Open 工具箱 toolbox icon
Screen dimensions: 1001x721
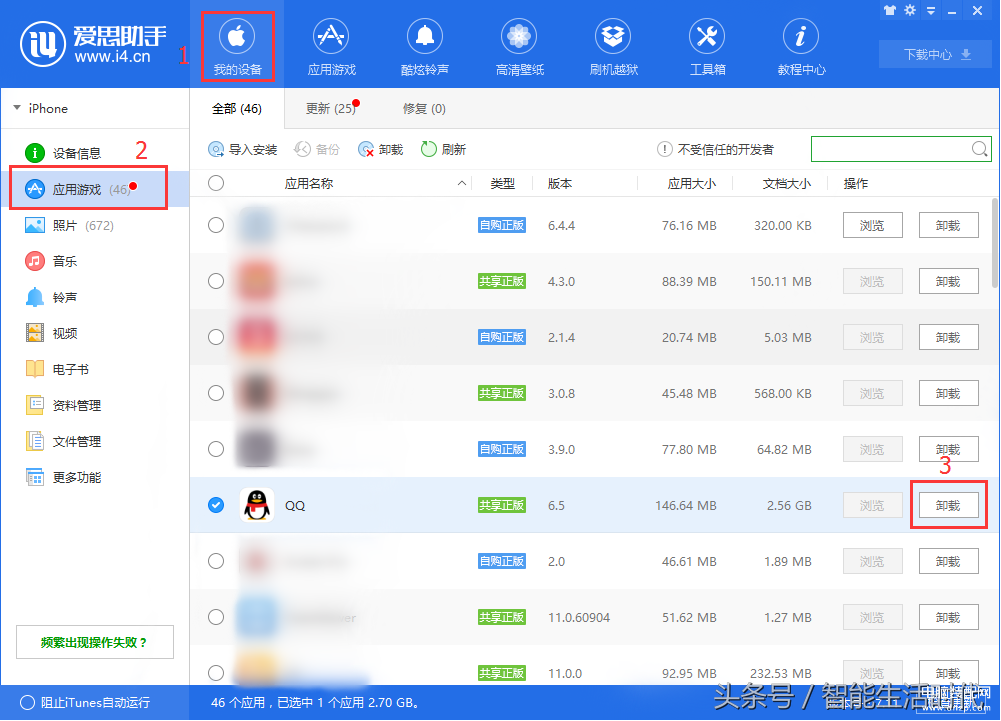pyautogui.click(x=707, y=47)
